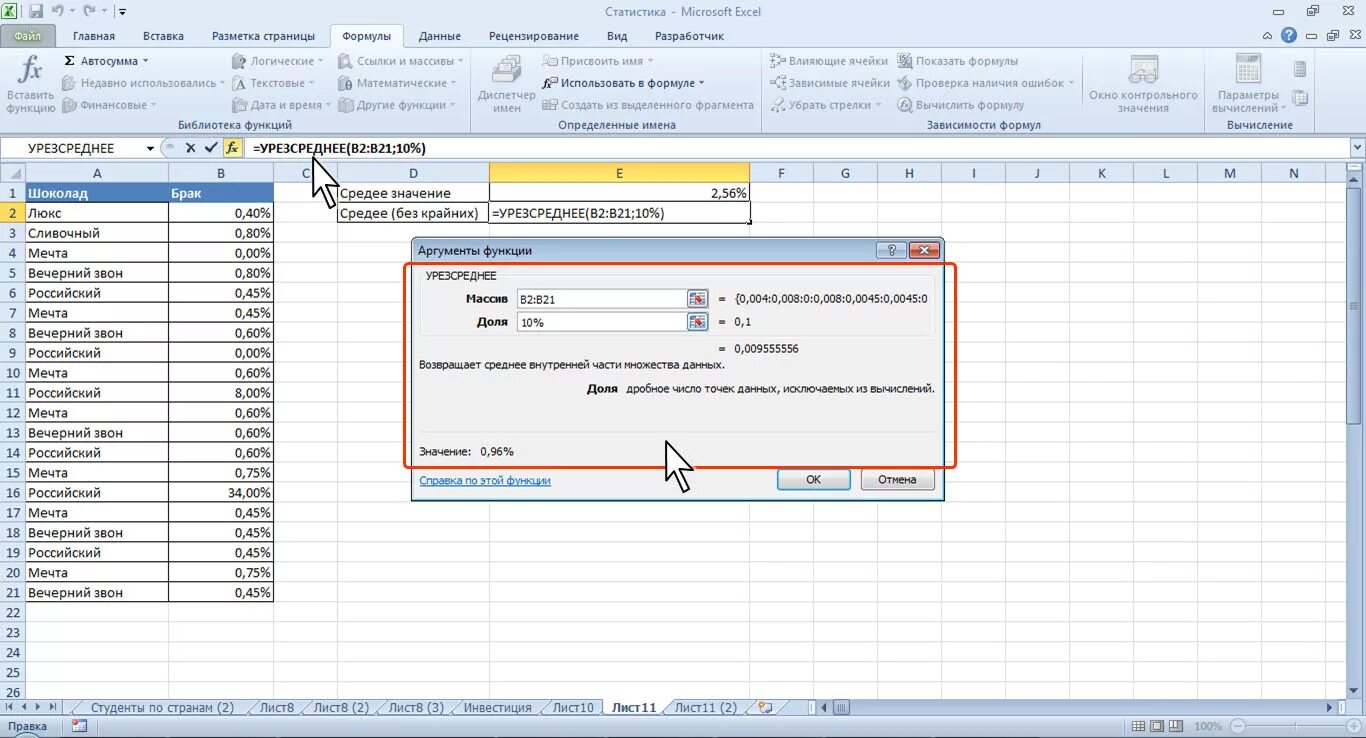1366x738 pixels.
Task: Expand Ссылки и массивы dropdown
Action: coord(401,61)
